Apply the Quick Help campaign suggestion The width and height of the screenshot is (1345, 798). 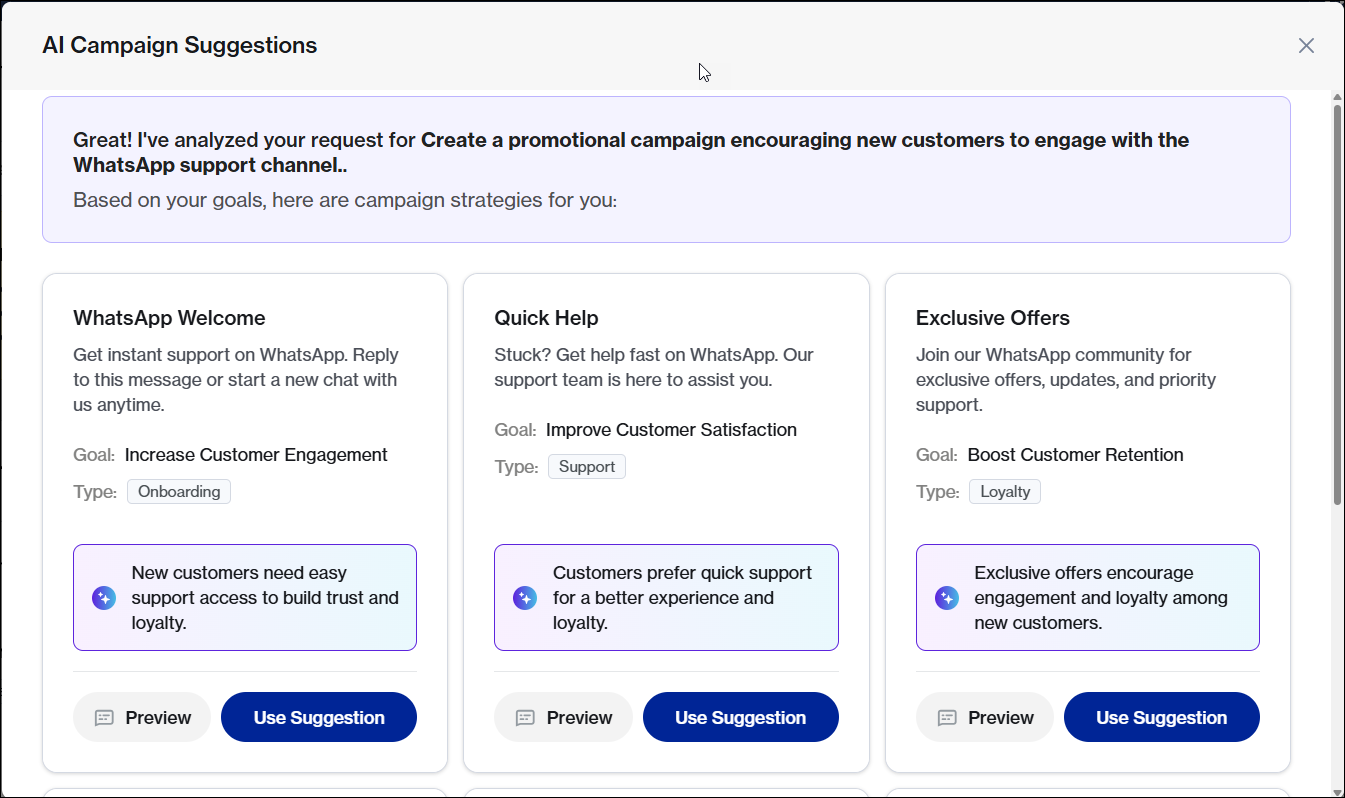(x=740, y=717)
